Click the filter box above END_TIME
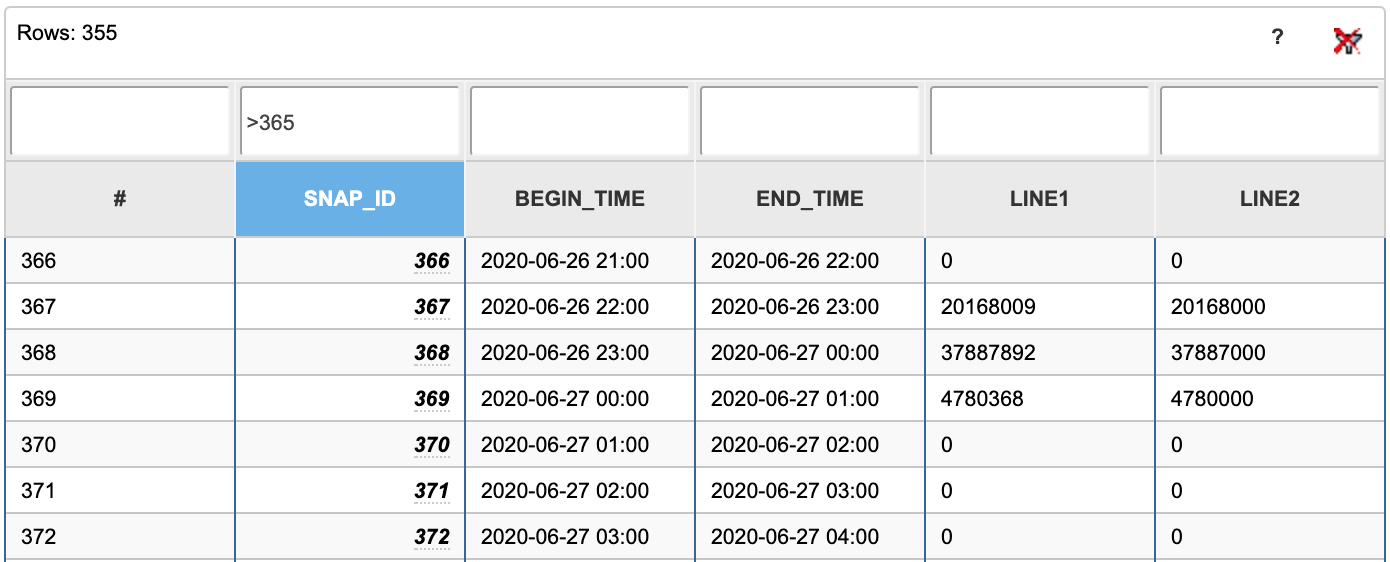The width and height of the screenshot is (1390, 562). click(810, 122)
